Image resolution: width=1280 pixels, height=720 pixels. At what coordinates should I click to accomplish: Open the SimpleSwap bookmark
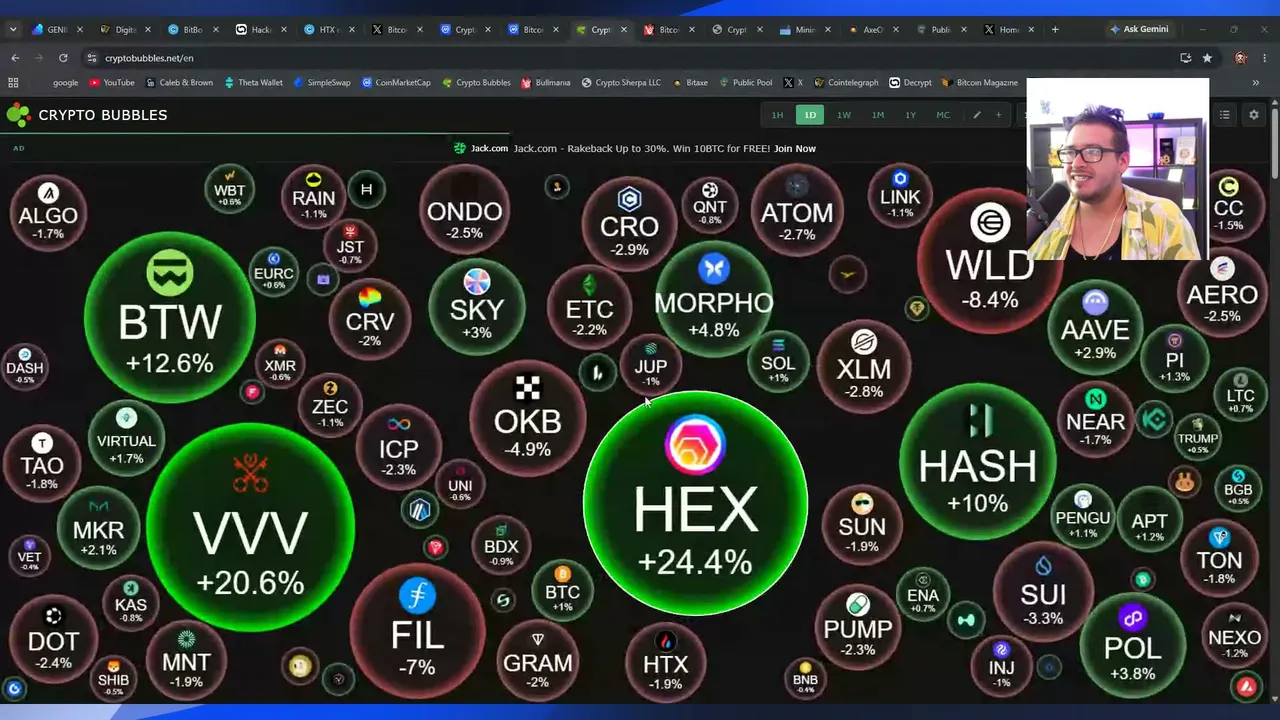(x=322, y=83)
